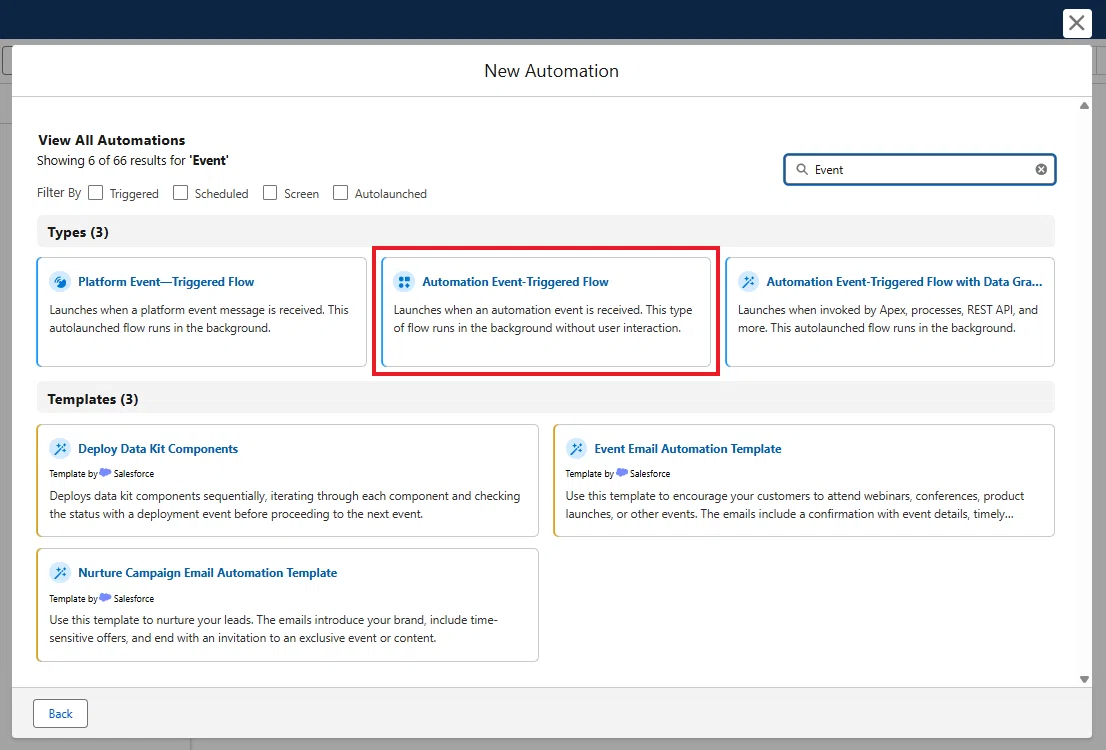
Task: Click the Triggered filter label
Action: point(134,193)
